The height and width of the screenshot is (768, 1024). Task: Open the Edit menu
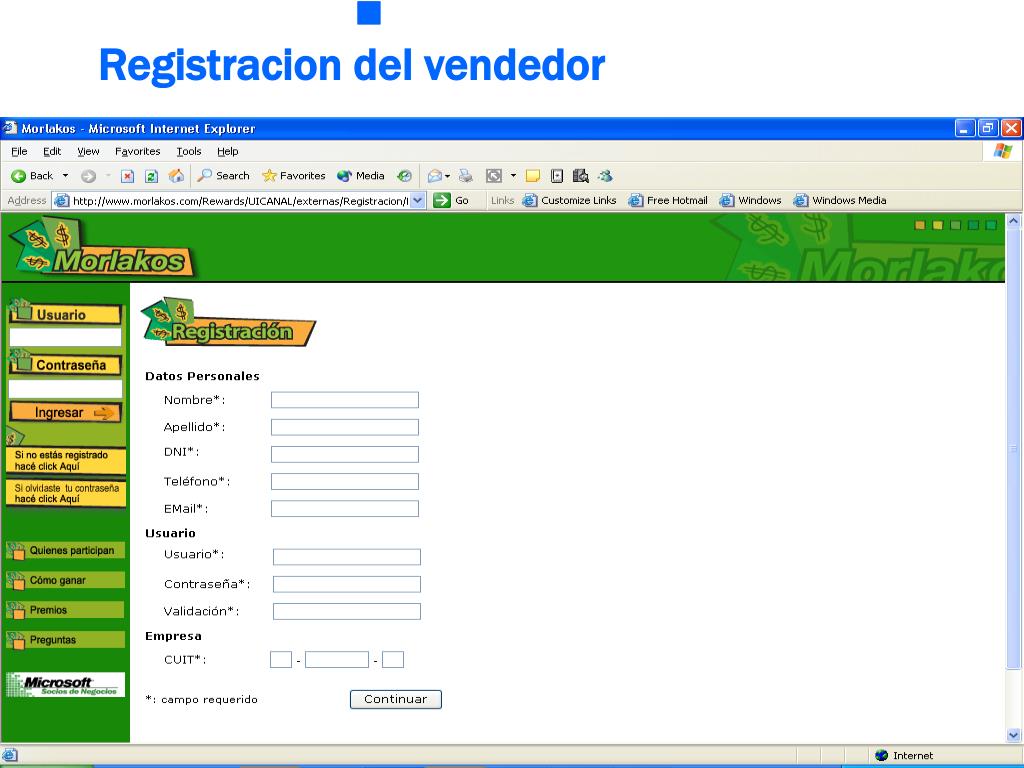(52, 152)
